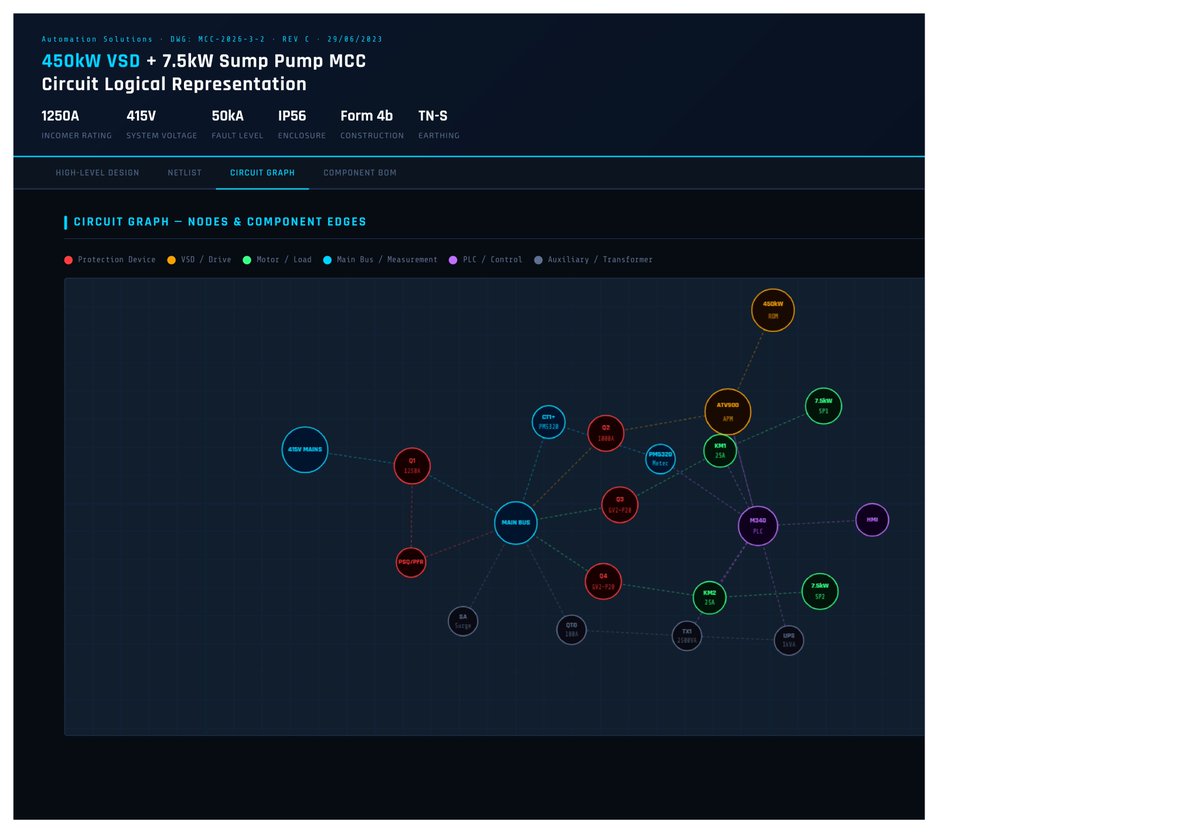Open the Component BOM tab
The width and height of the screenshot is (1200, 833).
coord(360,173)
